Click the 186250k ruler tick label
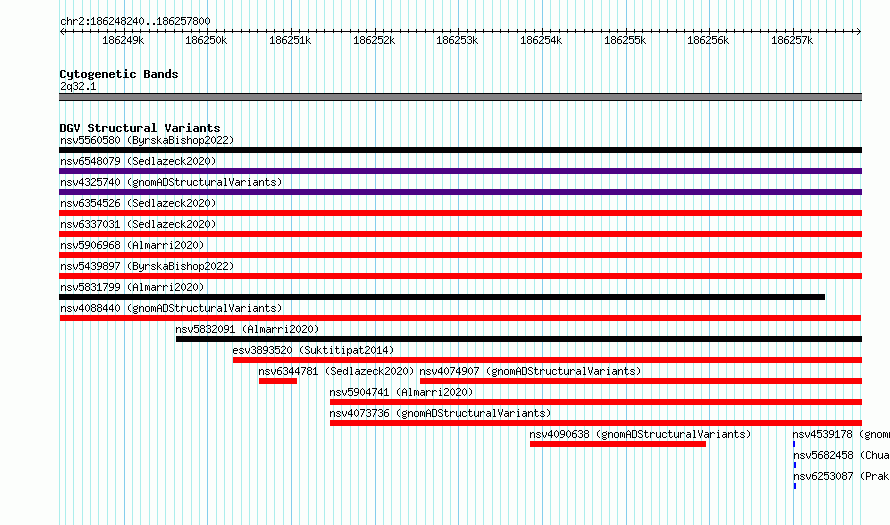Screen dimensions: 890x525 [x=206, y=40]
